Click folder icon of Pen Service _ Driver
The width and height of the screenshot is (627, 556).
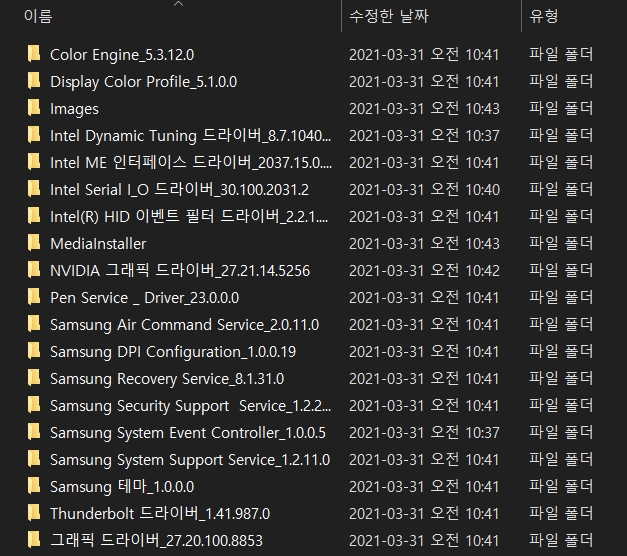[34, 297]
